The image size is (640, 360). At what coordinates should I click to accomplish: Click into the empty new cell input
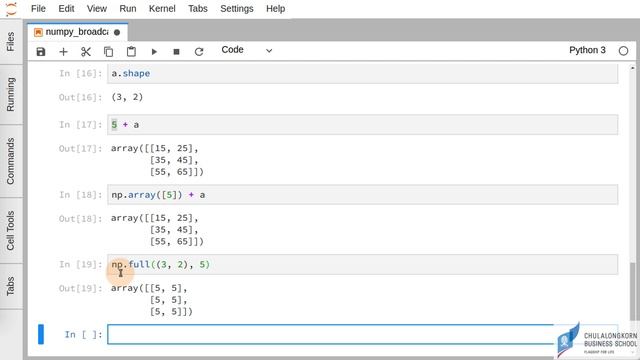point(363,334)
